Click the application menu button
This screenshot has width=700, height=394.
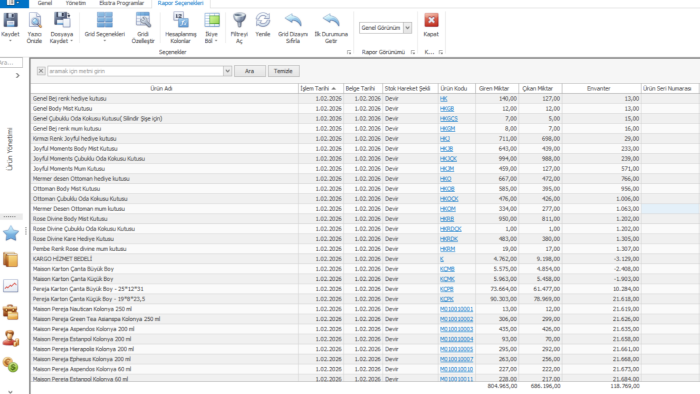(13, 3)
